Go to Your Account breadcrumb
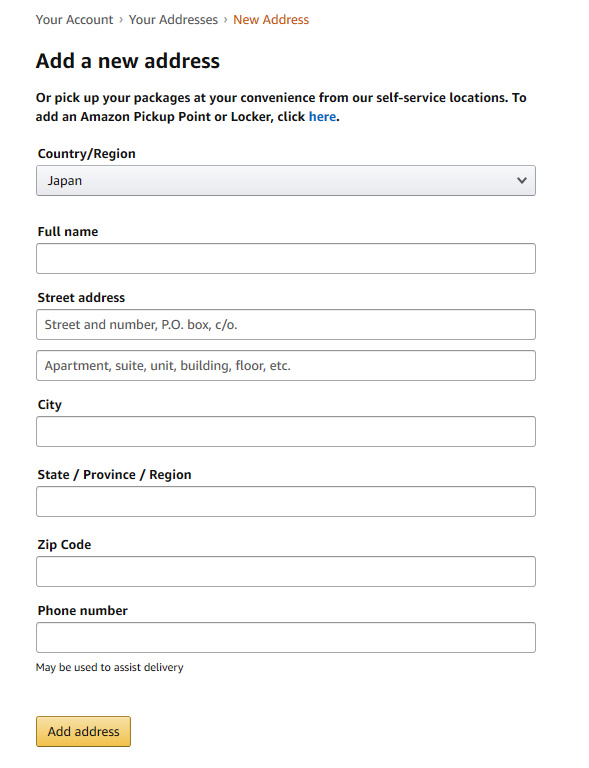The height and width of the screenshot is (768, 589). 74,20
